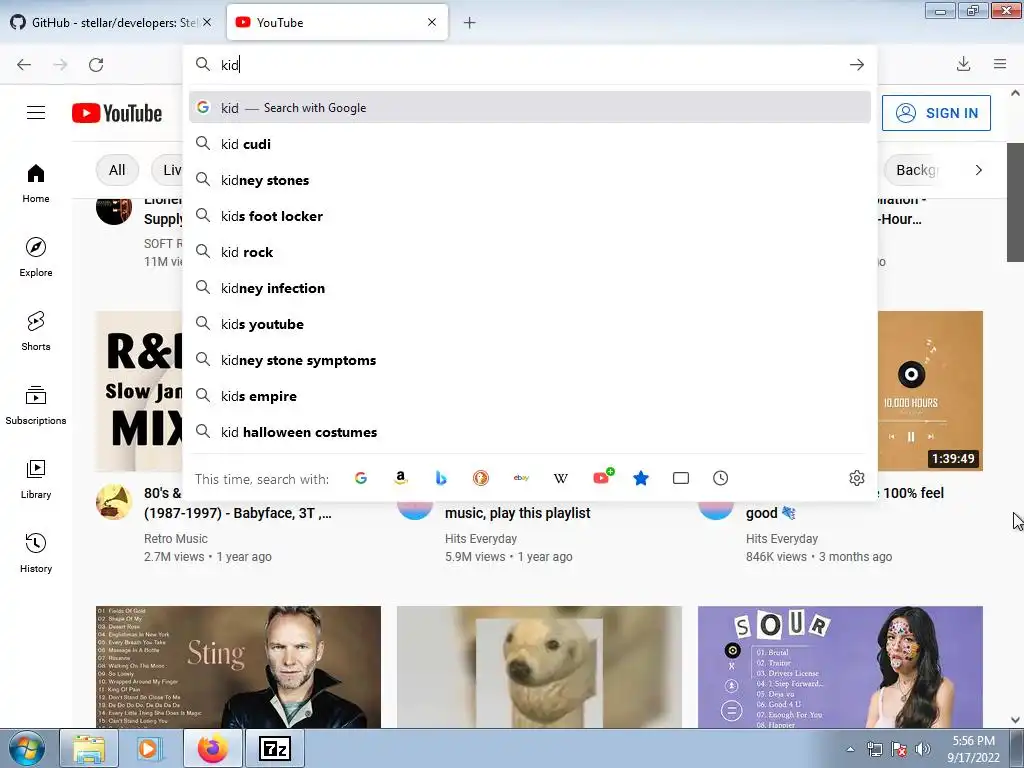Open History in YouTube sidebar
The image size is (1024, 768).
click(x=36, y=553)
